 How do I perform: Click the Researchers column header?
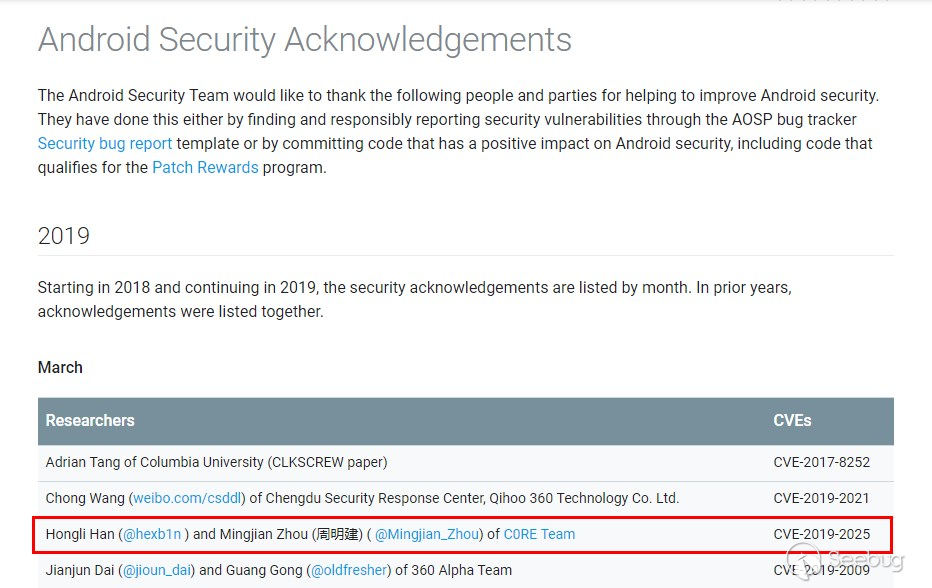click(90, 420)
